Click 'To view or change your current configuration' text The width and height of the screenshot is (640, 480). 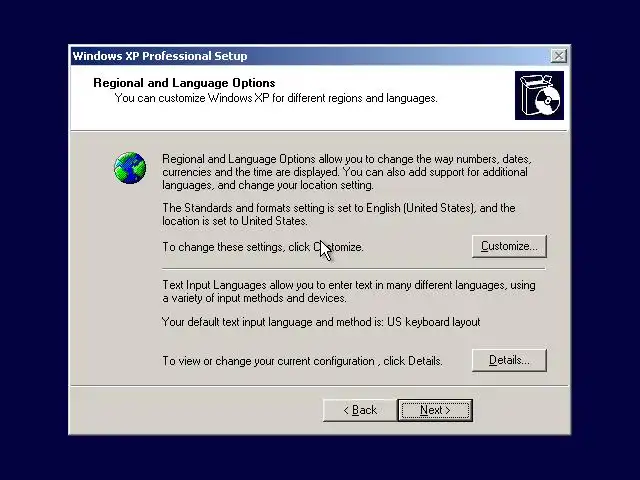(x=302, y=361)
